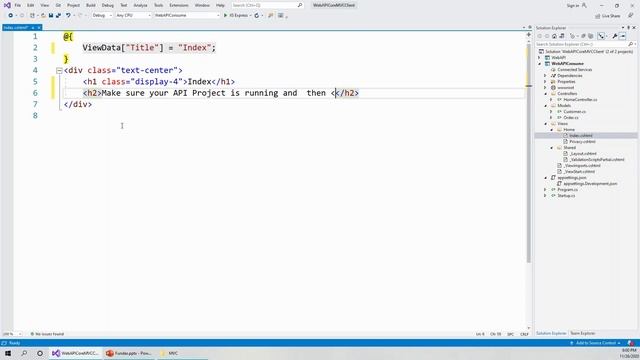The width and height of the screenshot is (640, 360).
Task: Click the Solution Explorer search magnifier icon
Action: pyautogui.click(x=631, y=44)
